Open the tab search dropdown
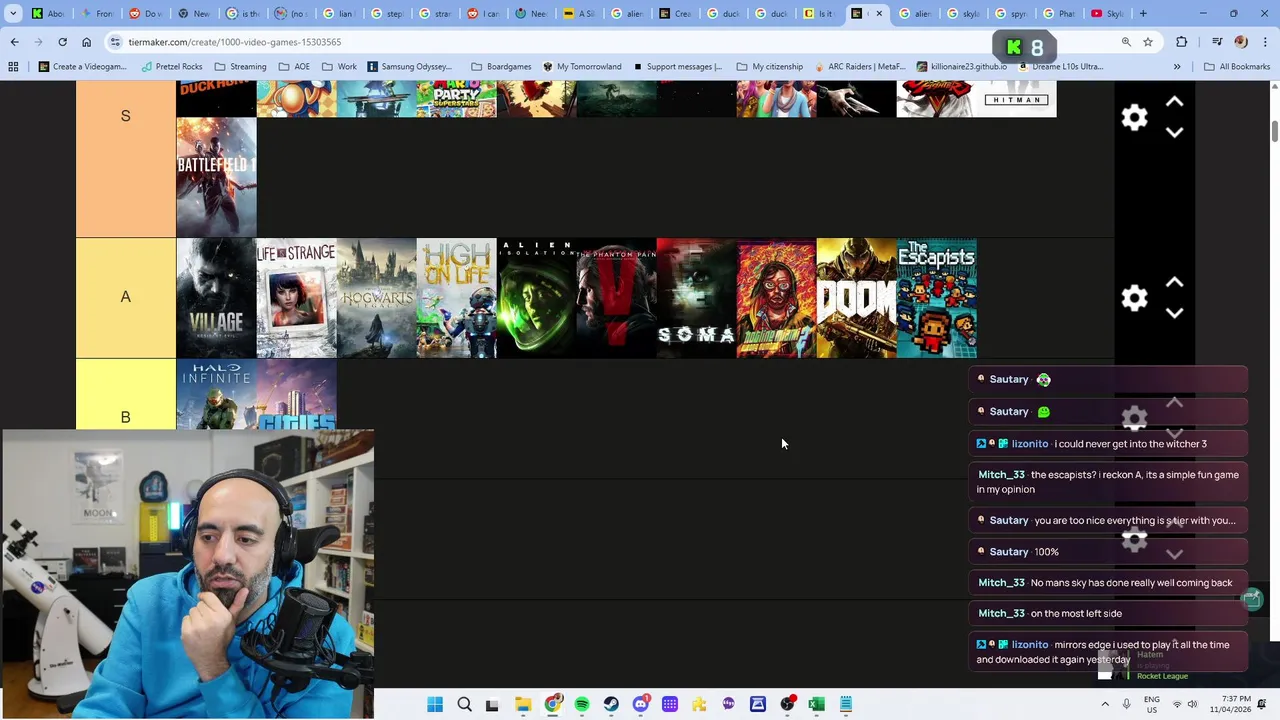The height and width of the screenshot is (720, 1280). coord(13,14)
